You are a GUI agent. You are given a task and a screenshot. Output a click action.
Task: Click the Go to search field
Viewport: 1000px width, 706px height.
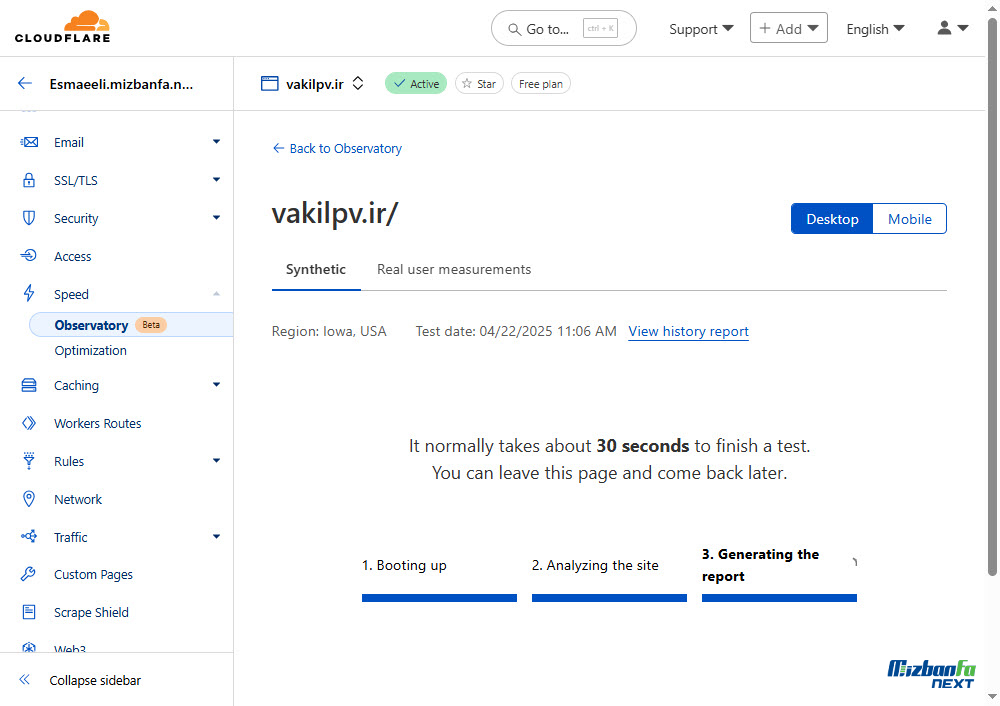click(x=564, y=28)
